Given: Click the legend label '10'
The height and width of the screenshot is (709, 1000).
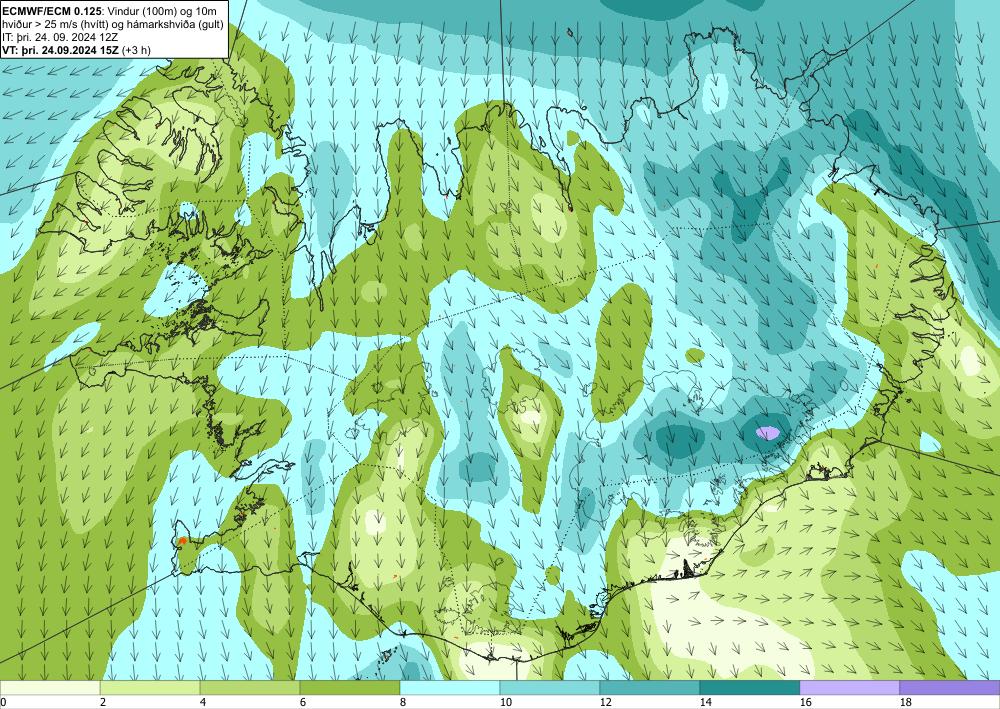Looking at the screenshot, I should click(x=505, y=702).
